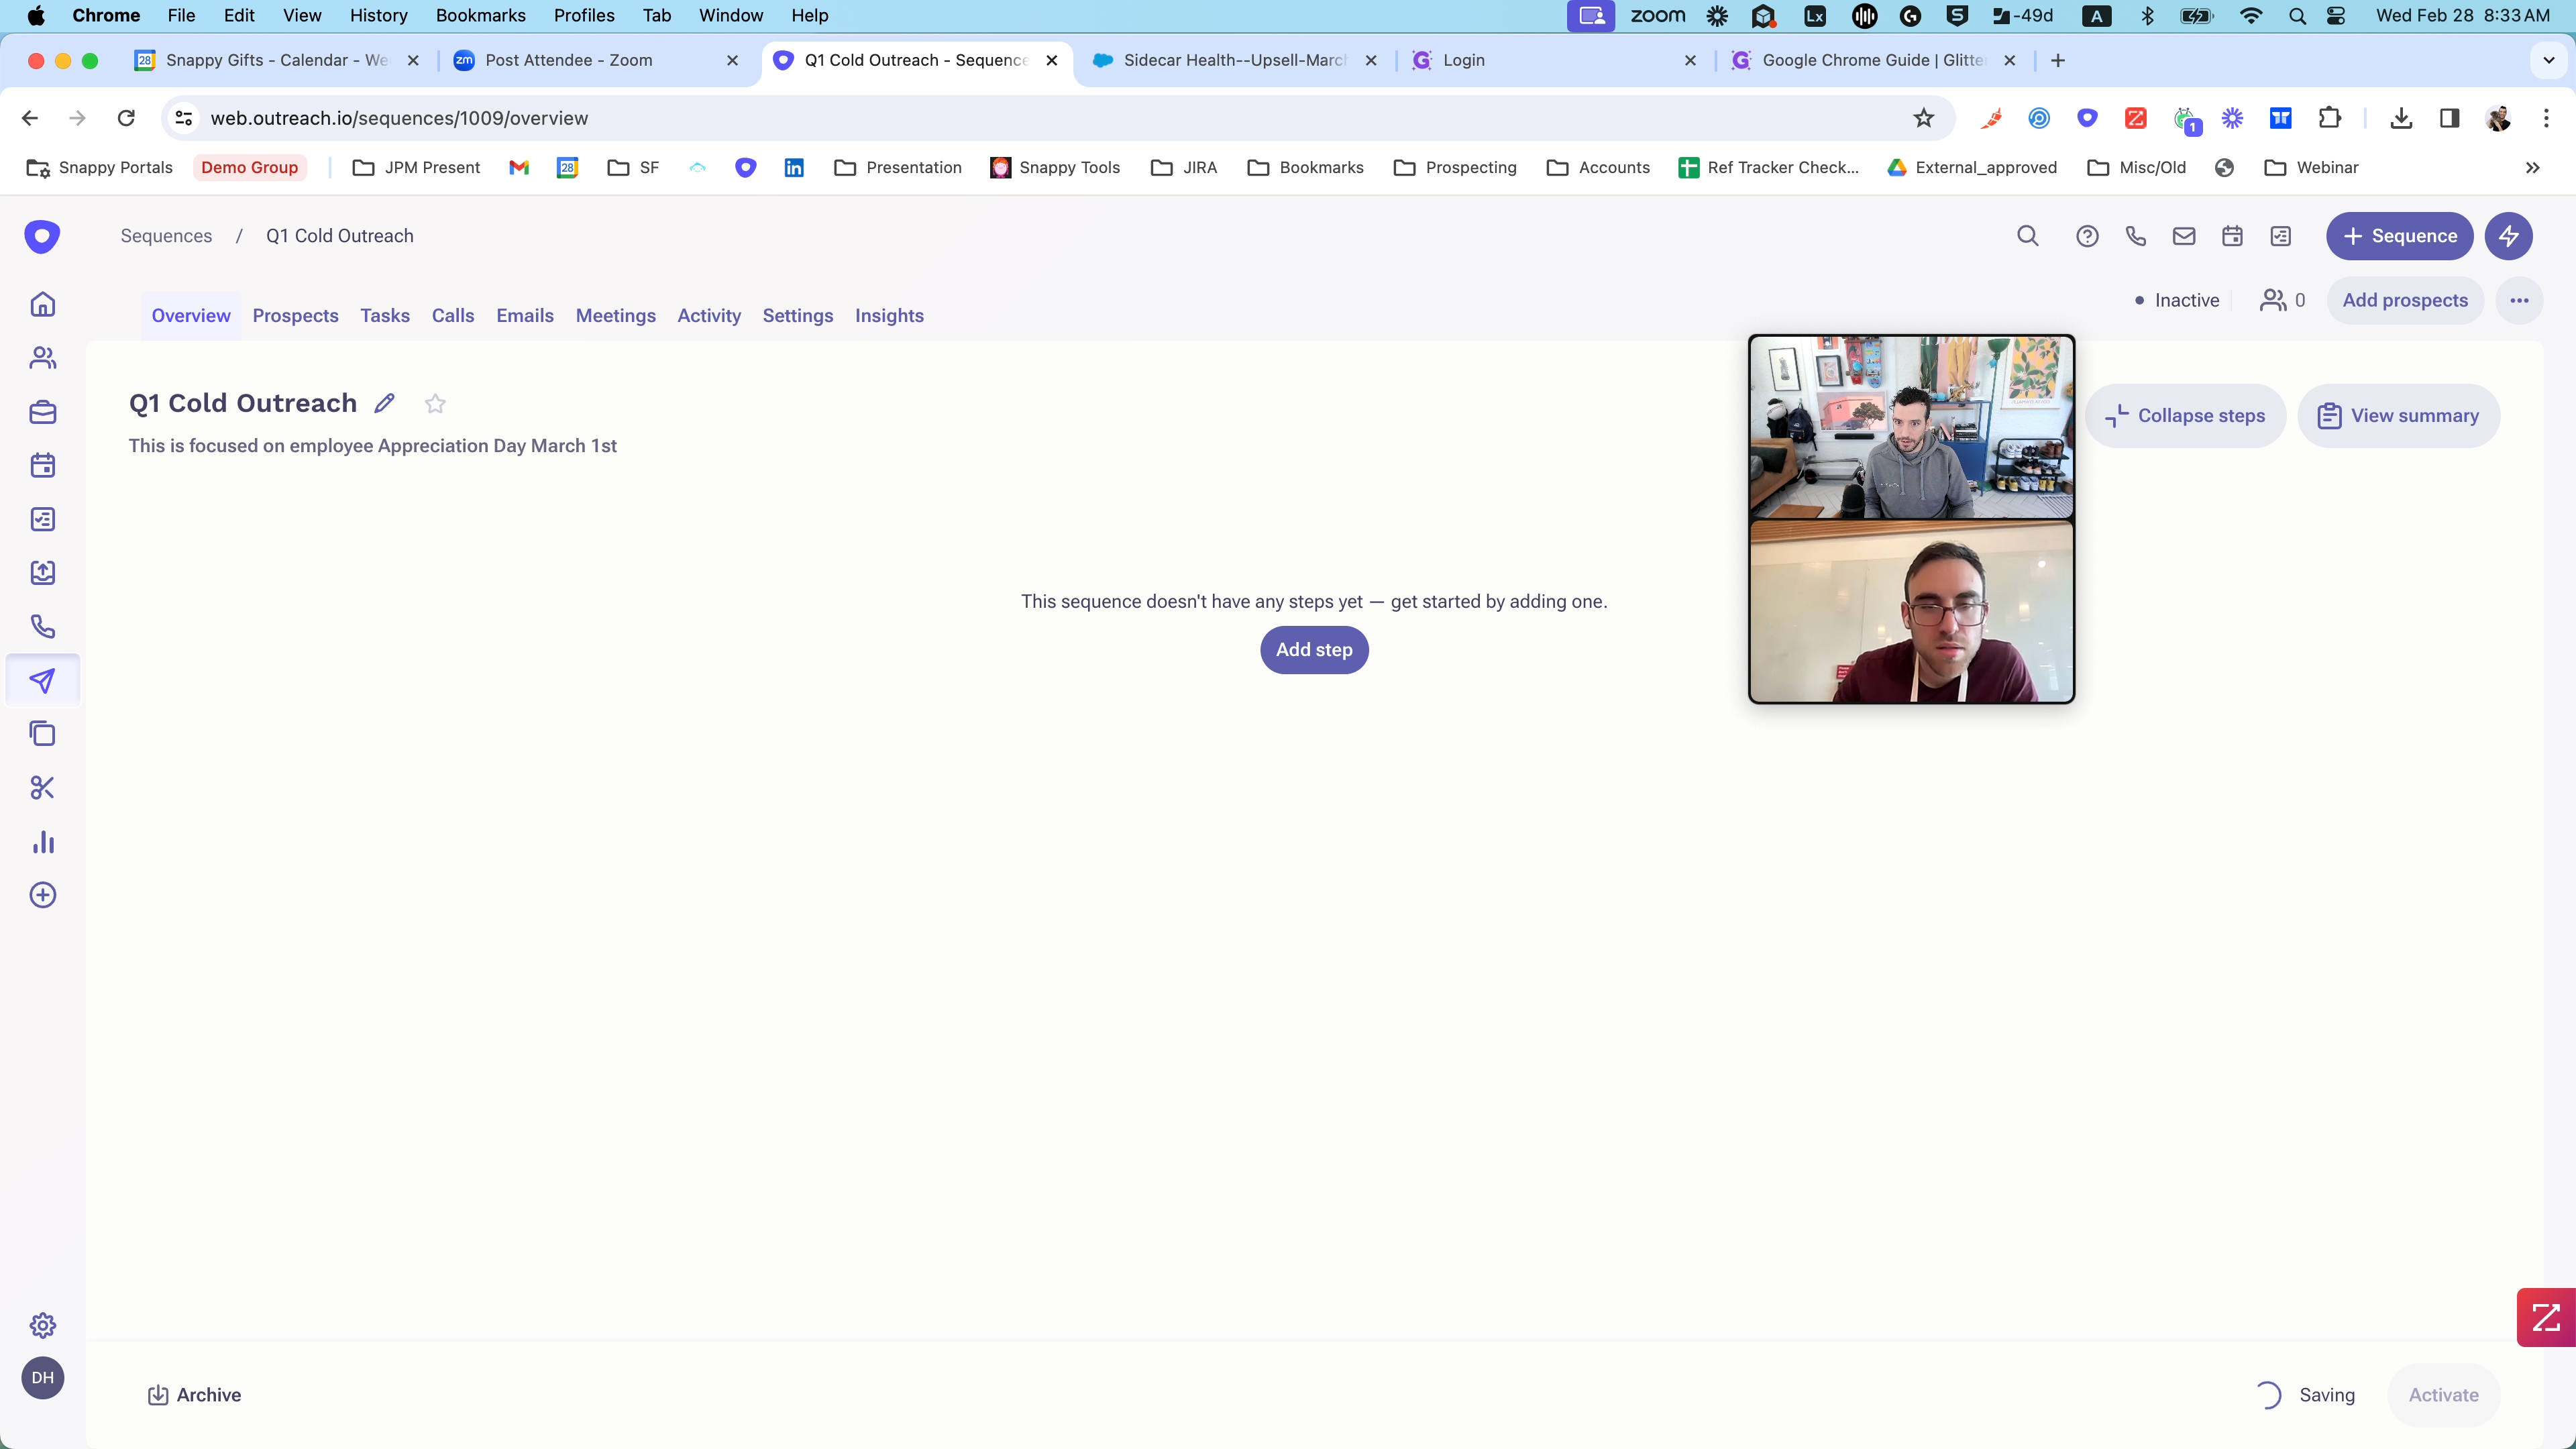This screenshot has width=2576, height=1449.
Task: Click the Zoominfo red widget at right edge
Action: pyautogui.click(x=2546, y=1317)
